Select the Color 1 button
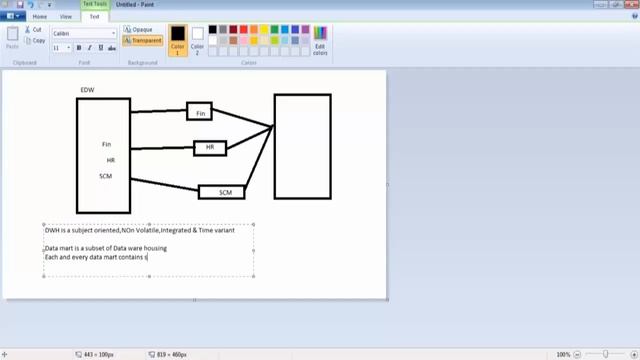Screen dimensions: 640x360 (178, 40)
